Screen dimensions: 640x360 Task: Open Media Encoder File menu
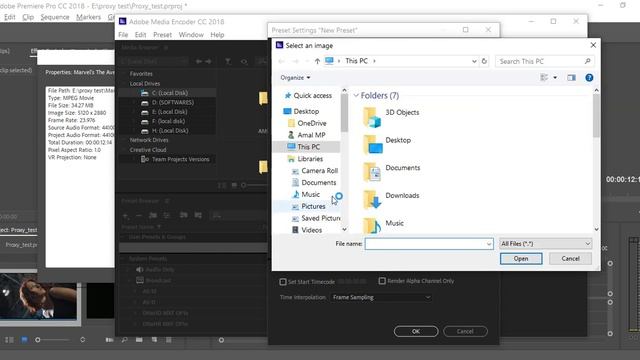[123, 35]
